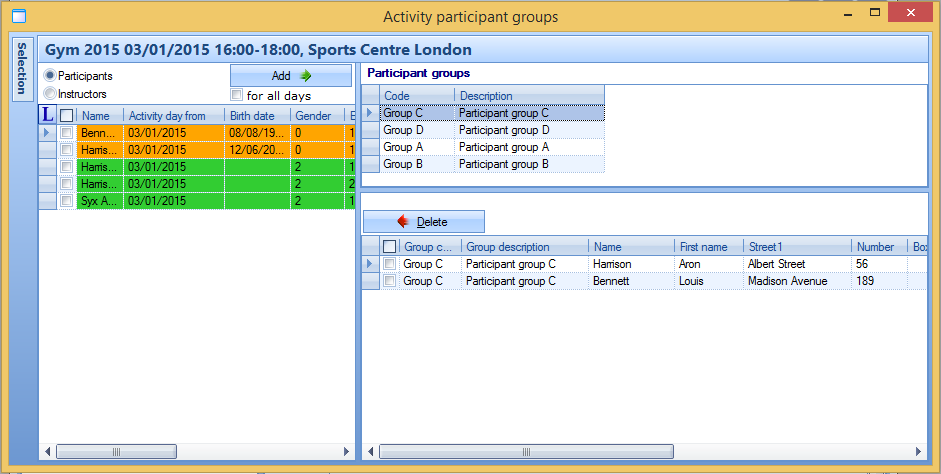Click right scroll arrow of group members grid
The height and width of the screenshot is (474, 941).
pyautogui.click(x=920, y=452)
